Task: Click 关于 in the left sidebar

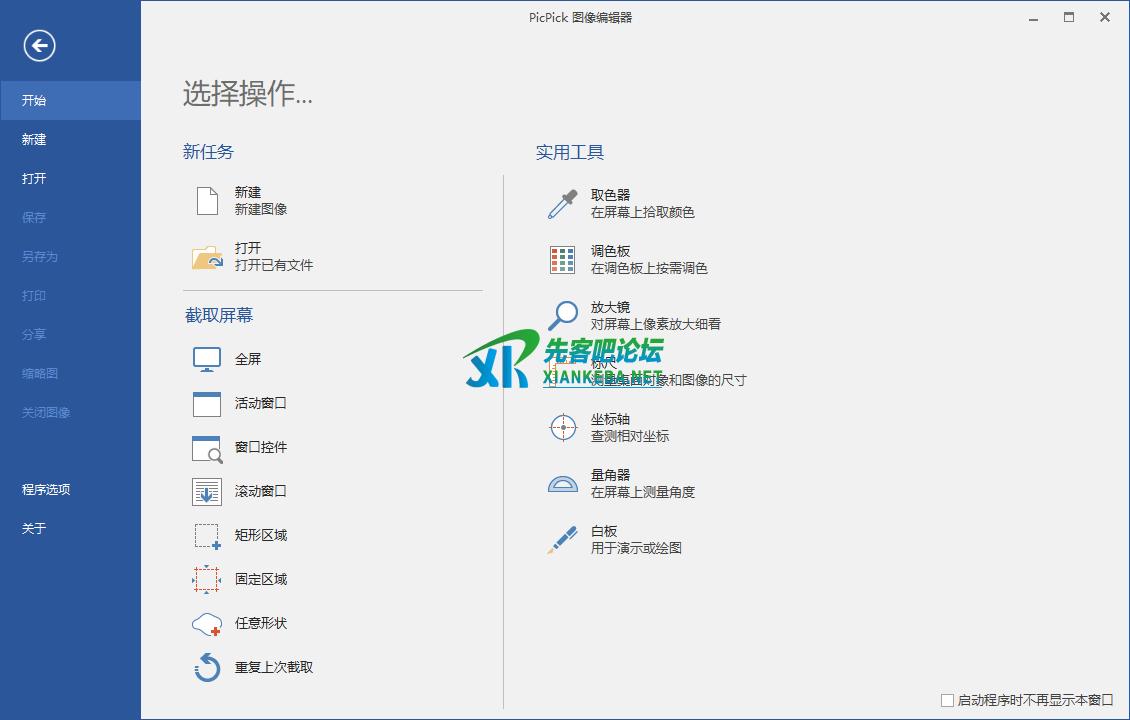Action: (x=34, y=529)
